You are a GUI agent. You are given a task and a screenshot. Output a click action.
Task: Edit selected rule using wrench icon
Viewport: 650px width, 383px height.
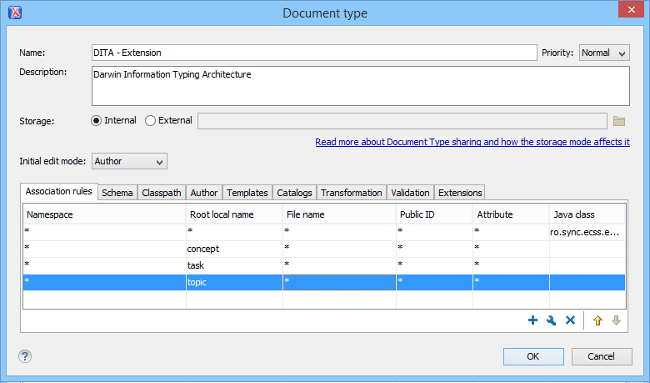point(551,320)
